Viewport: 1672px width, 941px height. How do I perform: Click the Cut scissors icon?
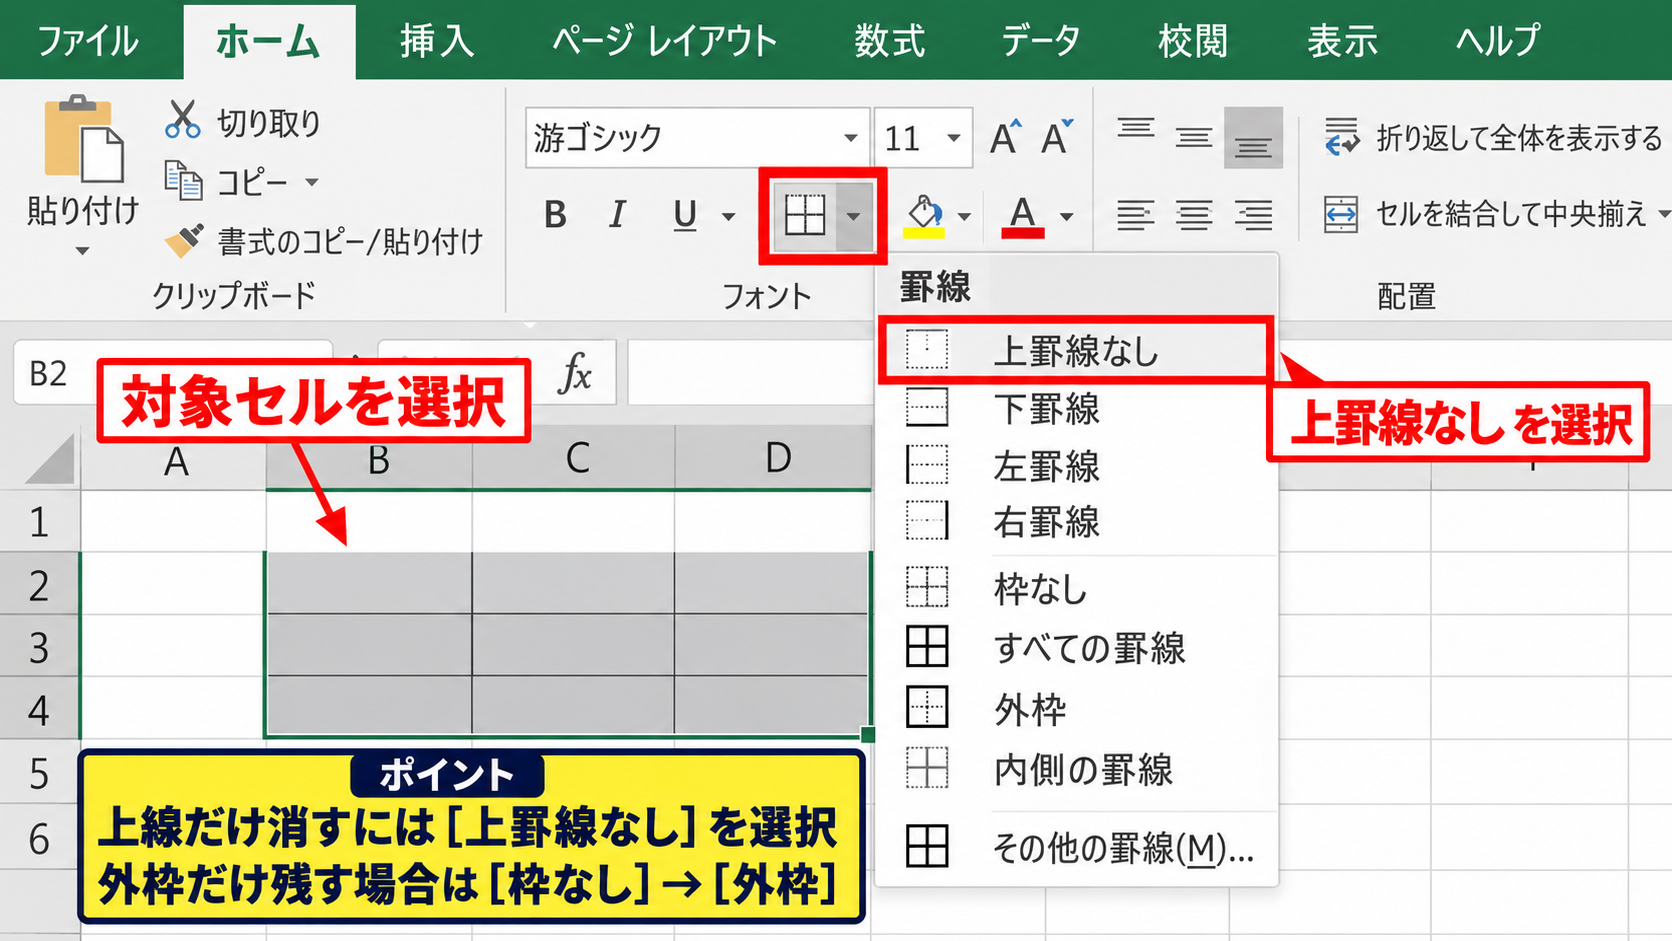coord(182,119)
